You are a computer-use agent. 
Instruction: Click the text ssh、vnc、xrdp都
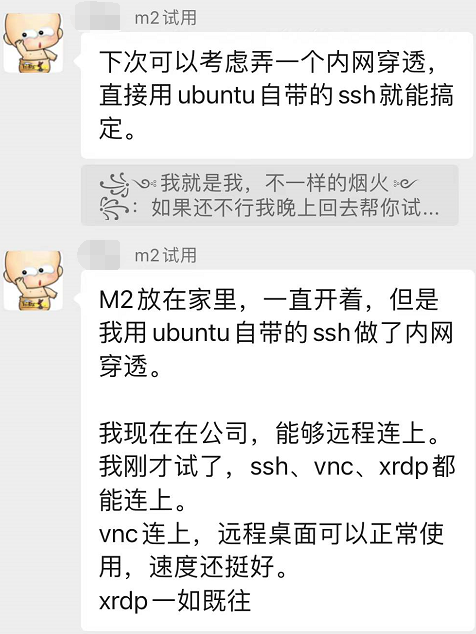click(352, 467)
